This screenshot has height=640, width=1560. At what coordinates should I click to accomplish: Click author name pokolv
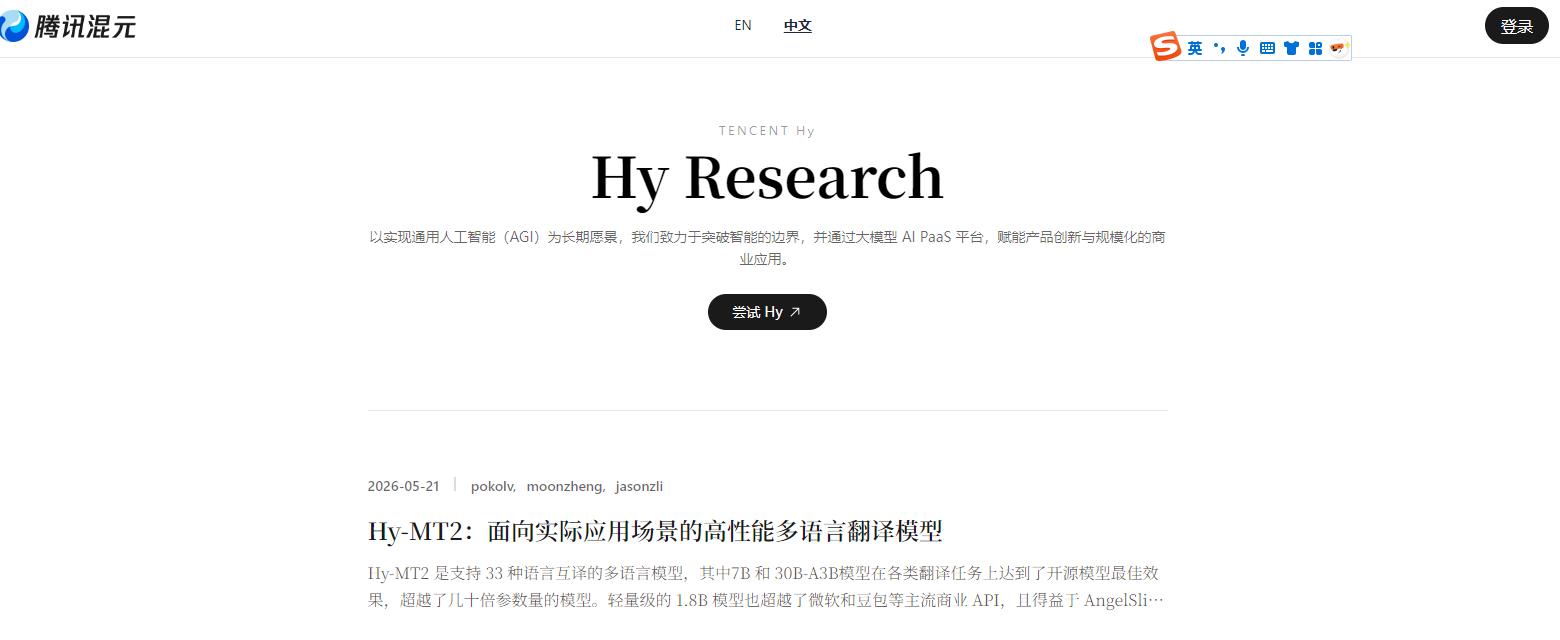pyautogui.click(x=491, y=486)
